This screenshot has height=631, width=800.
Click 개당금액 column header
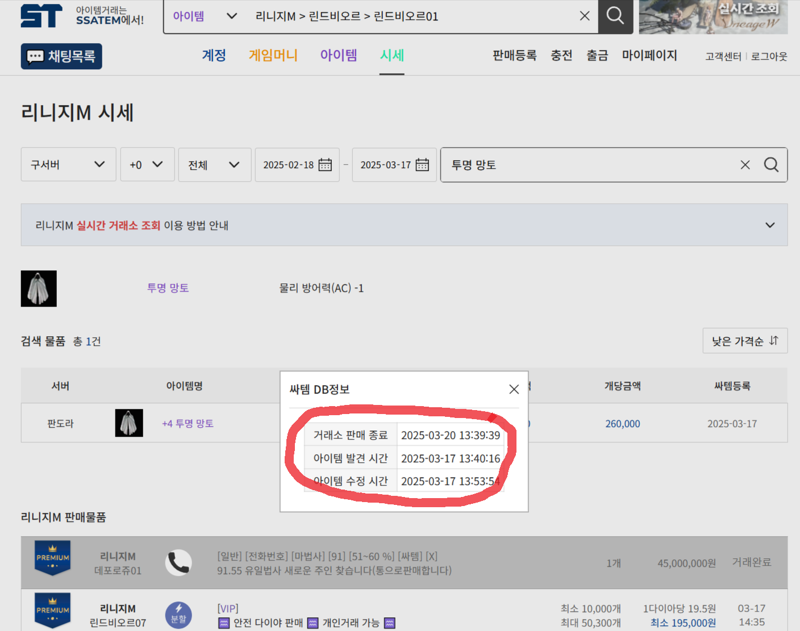pyautogui.click(x=622, y=386)
